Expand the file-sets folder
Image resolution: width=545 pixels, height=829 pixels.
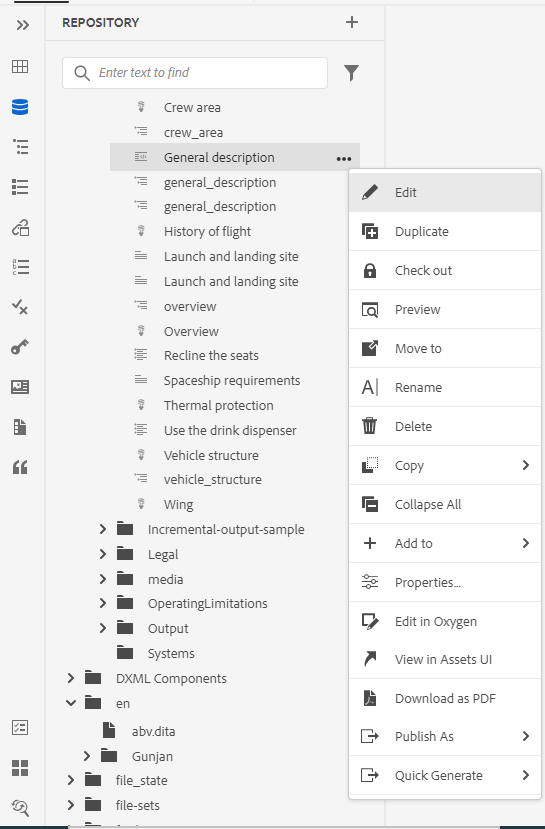click(71, 805)
